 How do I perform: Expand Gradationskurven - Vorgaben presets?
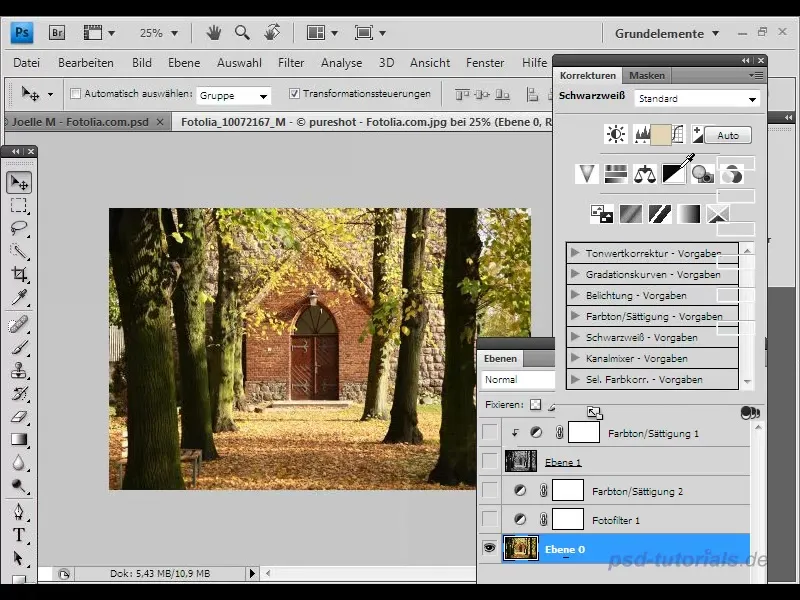click(575, 274)
